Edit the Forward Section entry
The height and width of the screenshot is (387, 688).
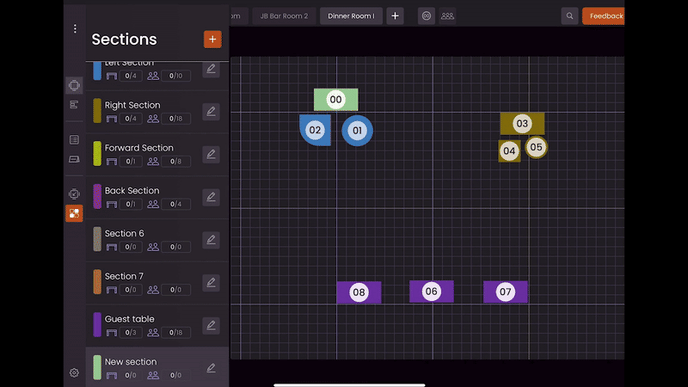tap(211, 154)
